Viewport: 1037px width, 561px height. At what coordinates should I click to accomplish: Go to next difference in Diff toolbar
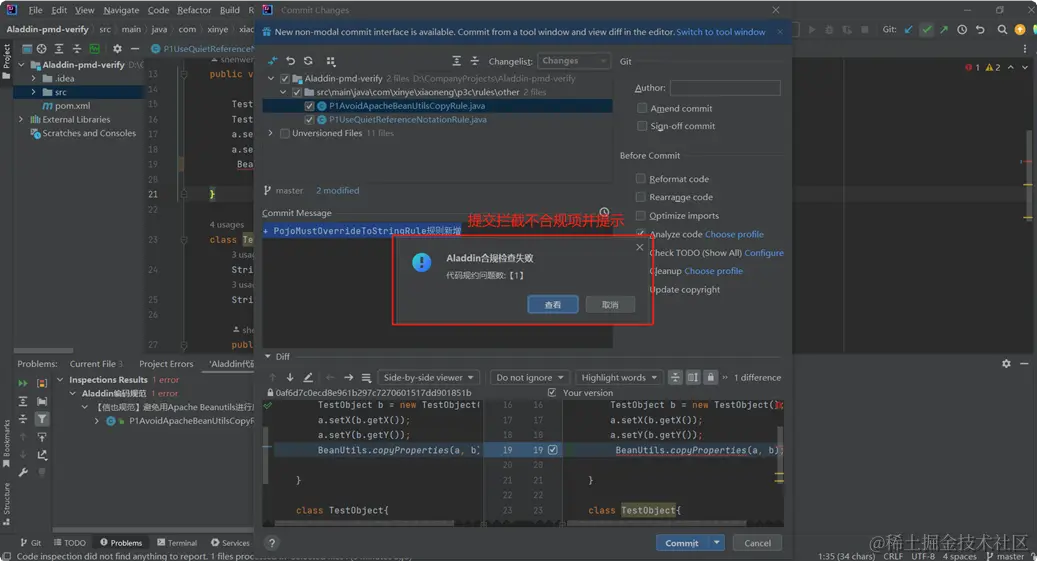point(290,377)
